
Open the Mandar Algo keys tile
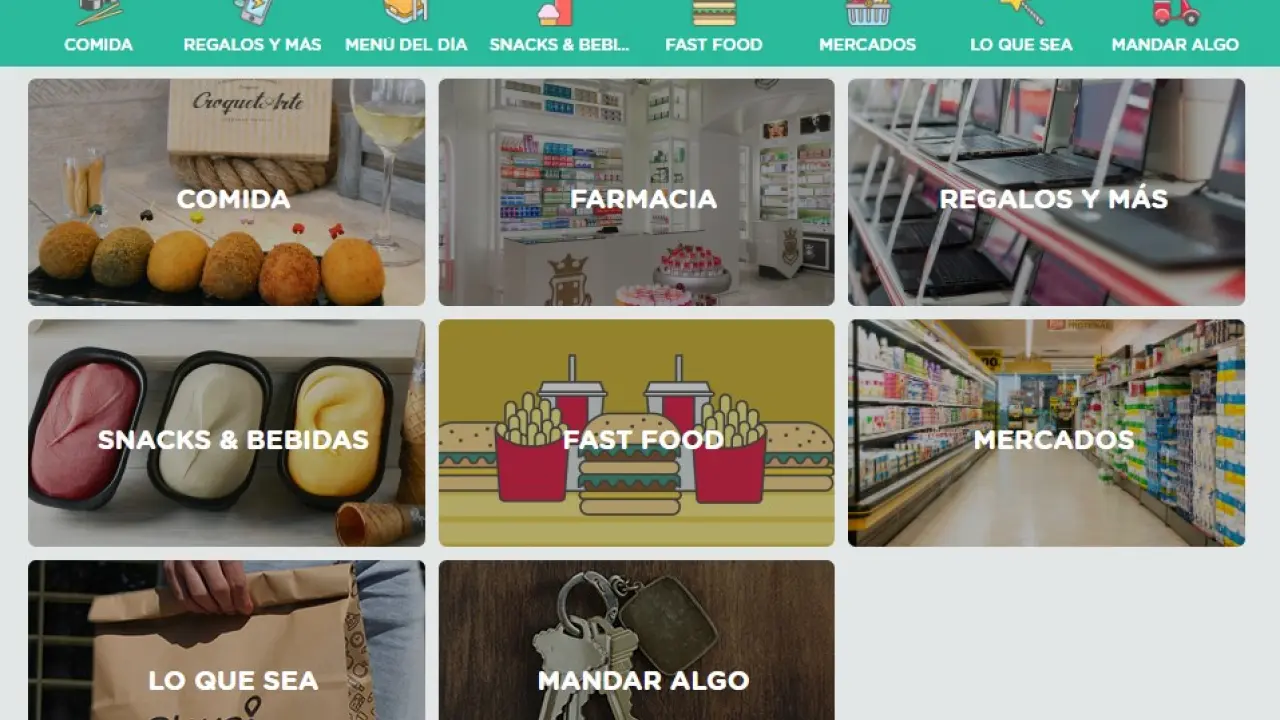click(637, 640)
